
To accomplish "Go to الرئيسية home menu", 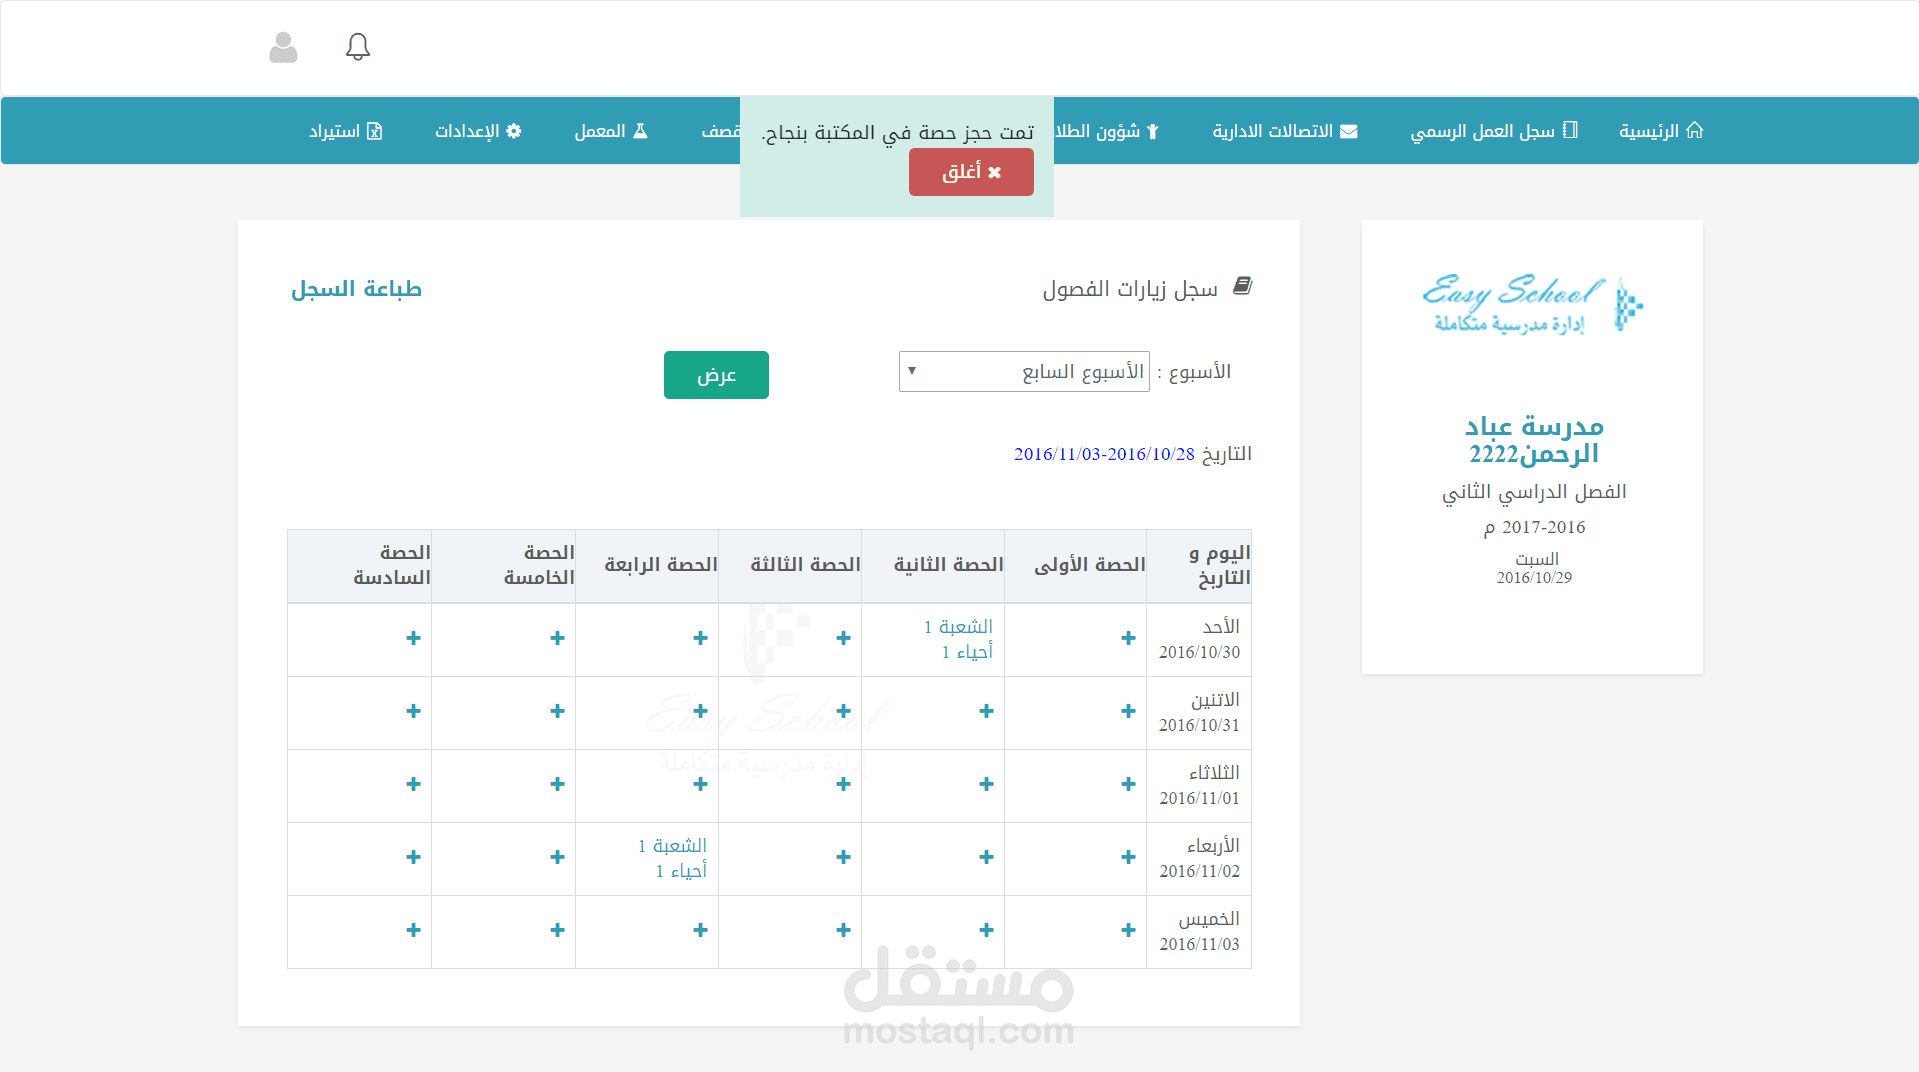I will pyautogui.click(x=1661, y=131).
